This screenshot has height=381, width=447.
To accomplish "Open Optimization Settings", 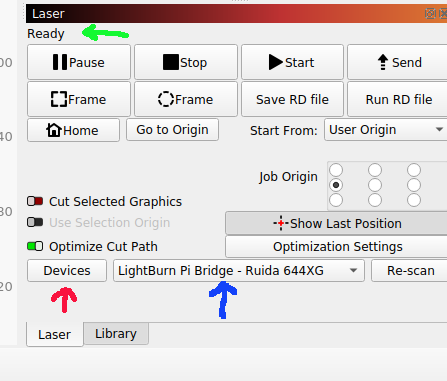I will pos(337,247).
